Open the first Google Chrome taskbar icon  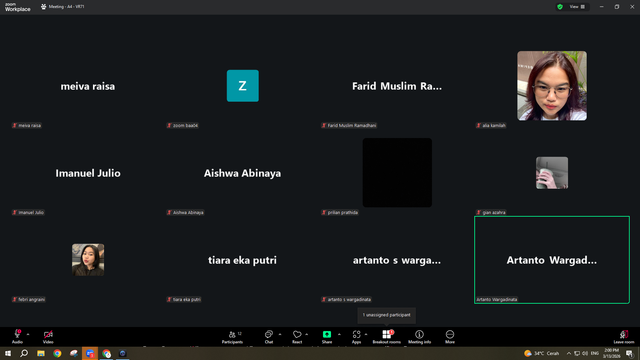[57, 353]
